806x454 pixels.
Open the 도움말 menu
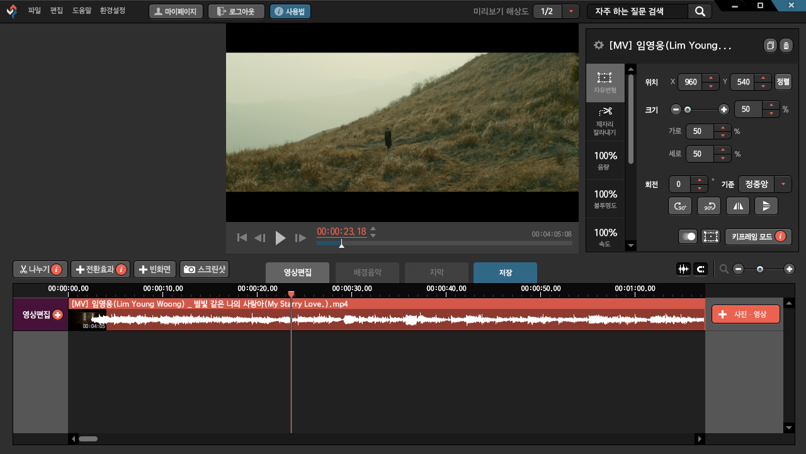(82, 11)
